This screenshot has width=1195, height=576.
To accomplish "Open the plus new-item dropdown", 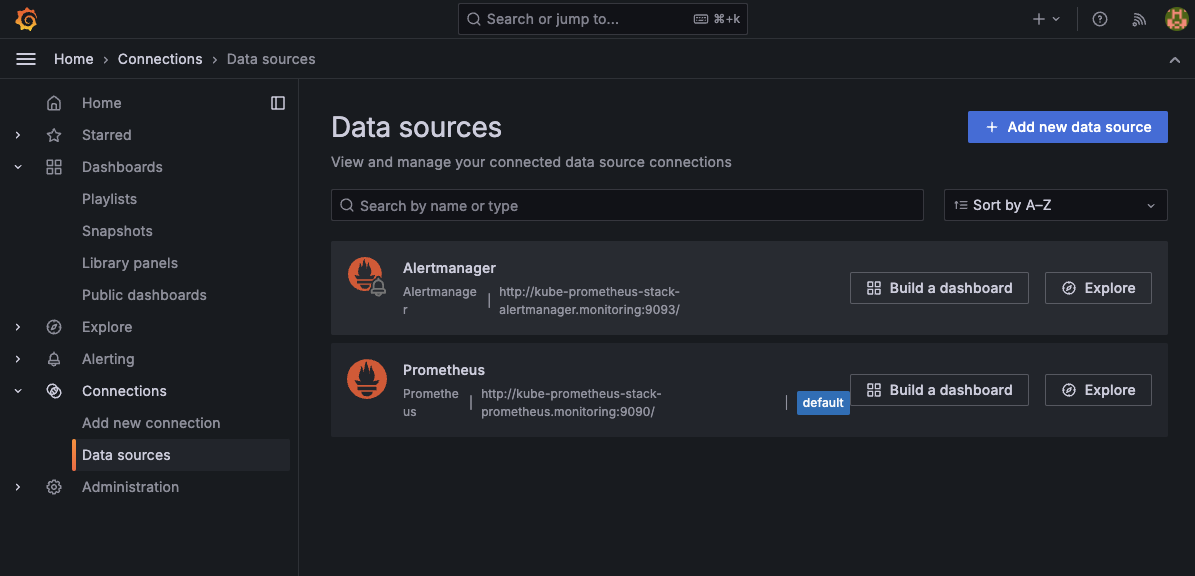I will [x=1046, y=19].
